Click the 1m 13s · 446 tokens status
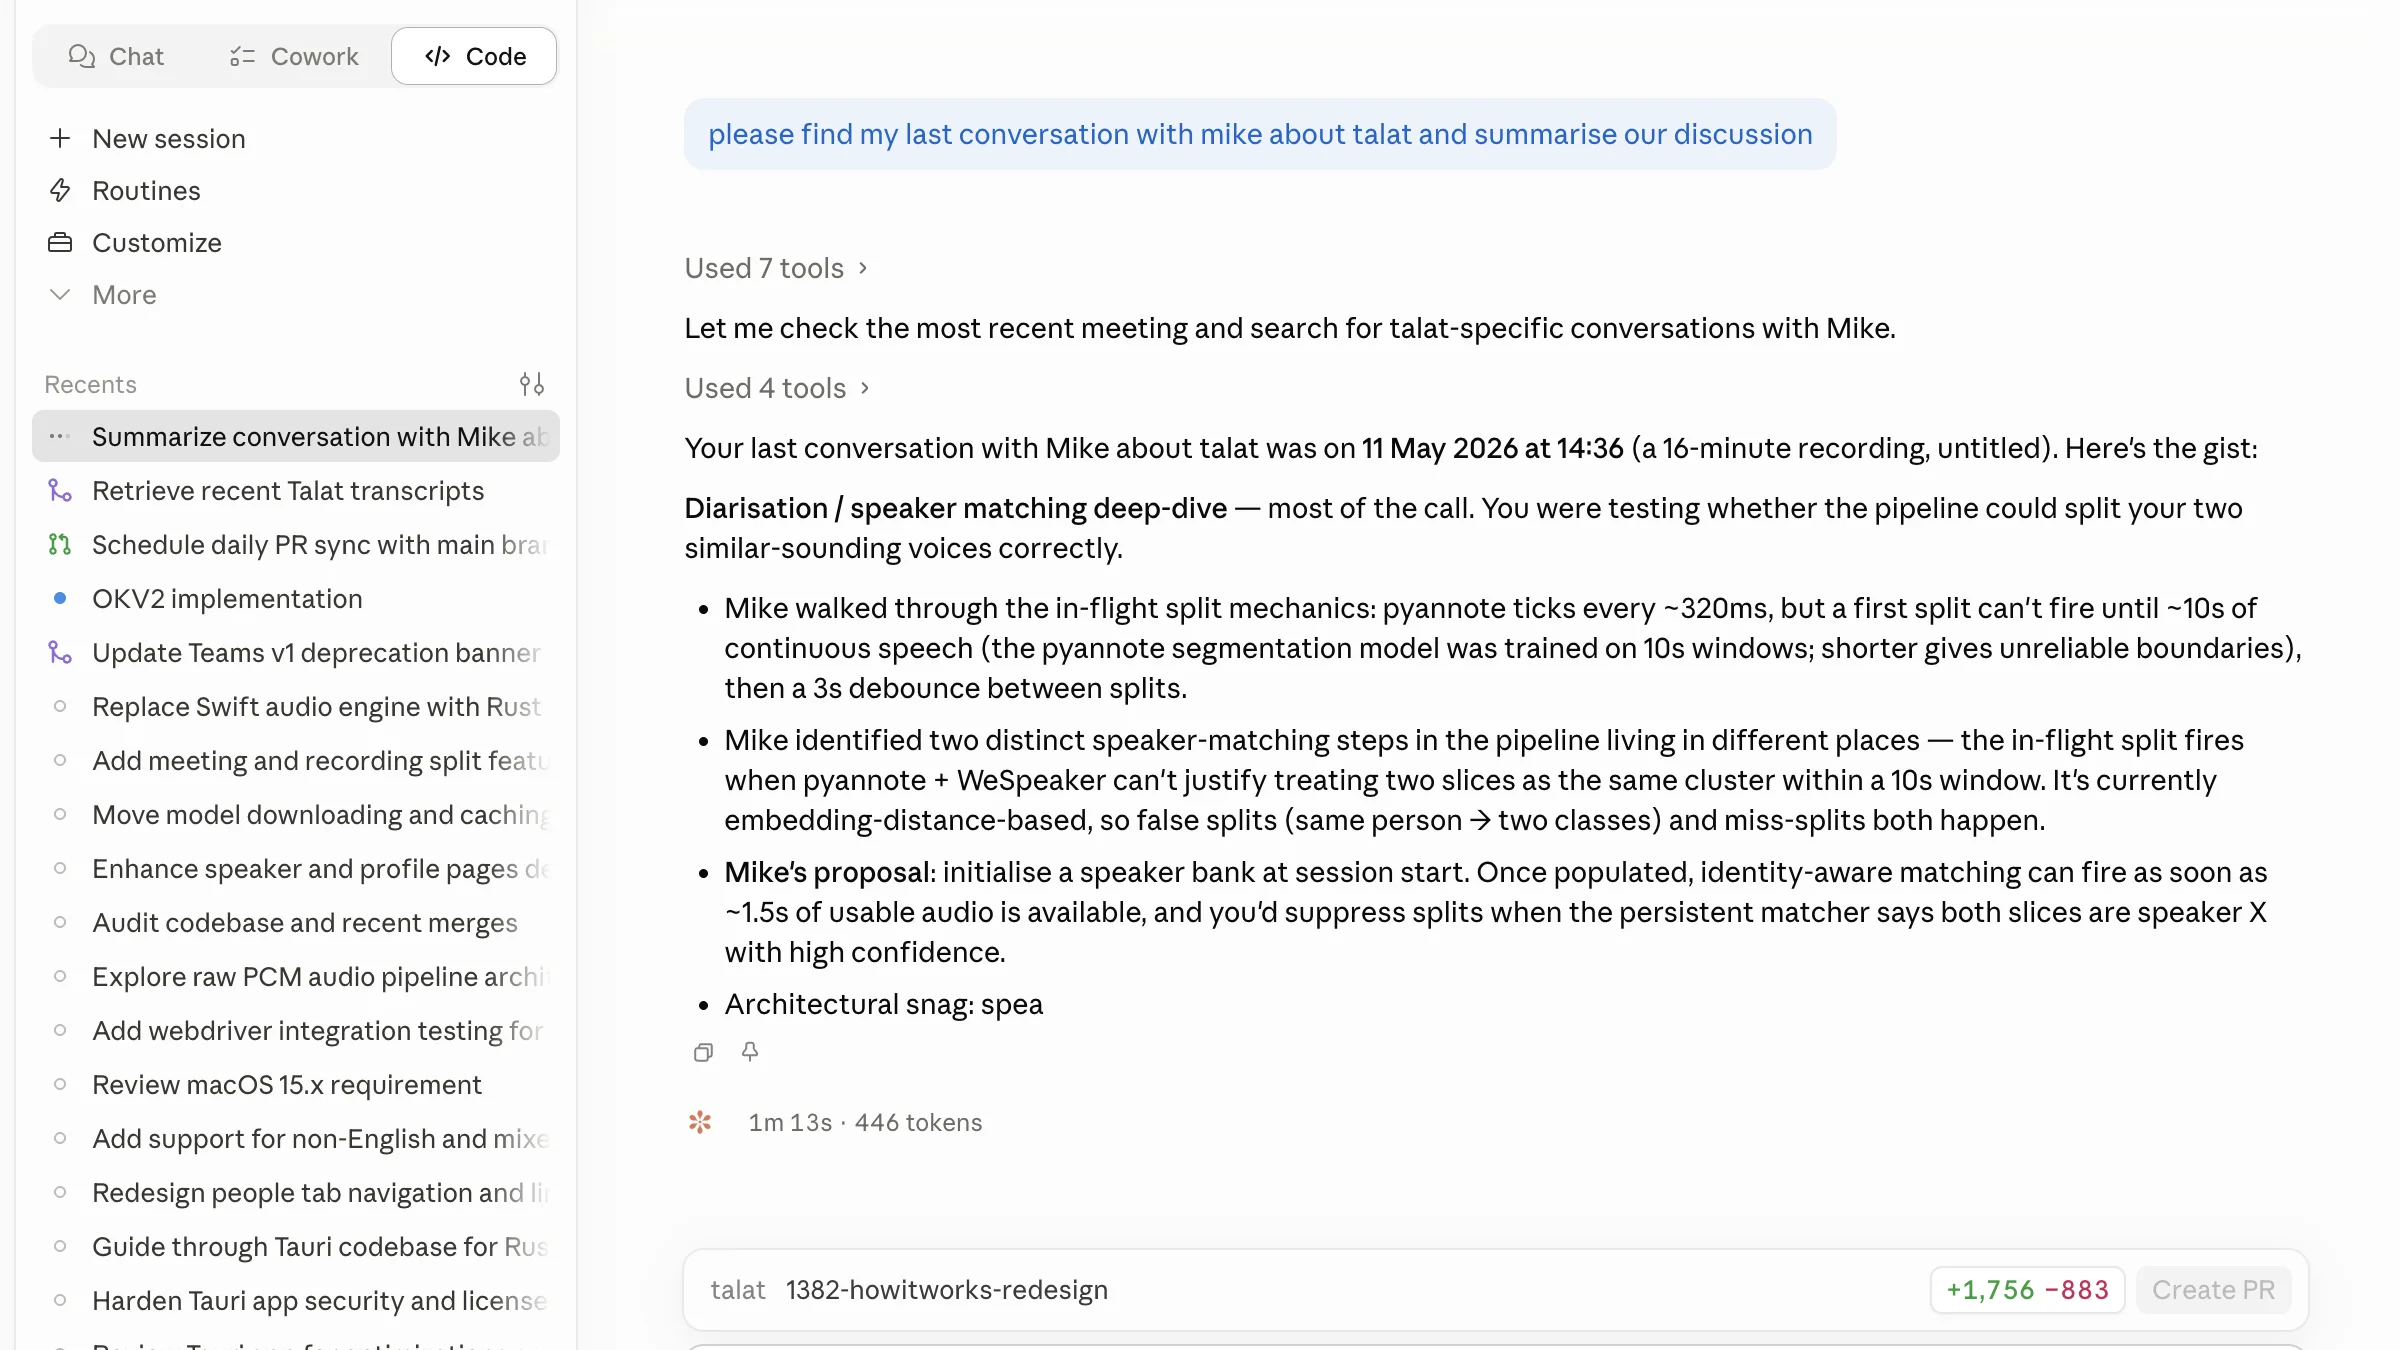The image size is (2400, 1350). 865,1122
